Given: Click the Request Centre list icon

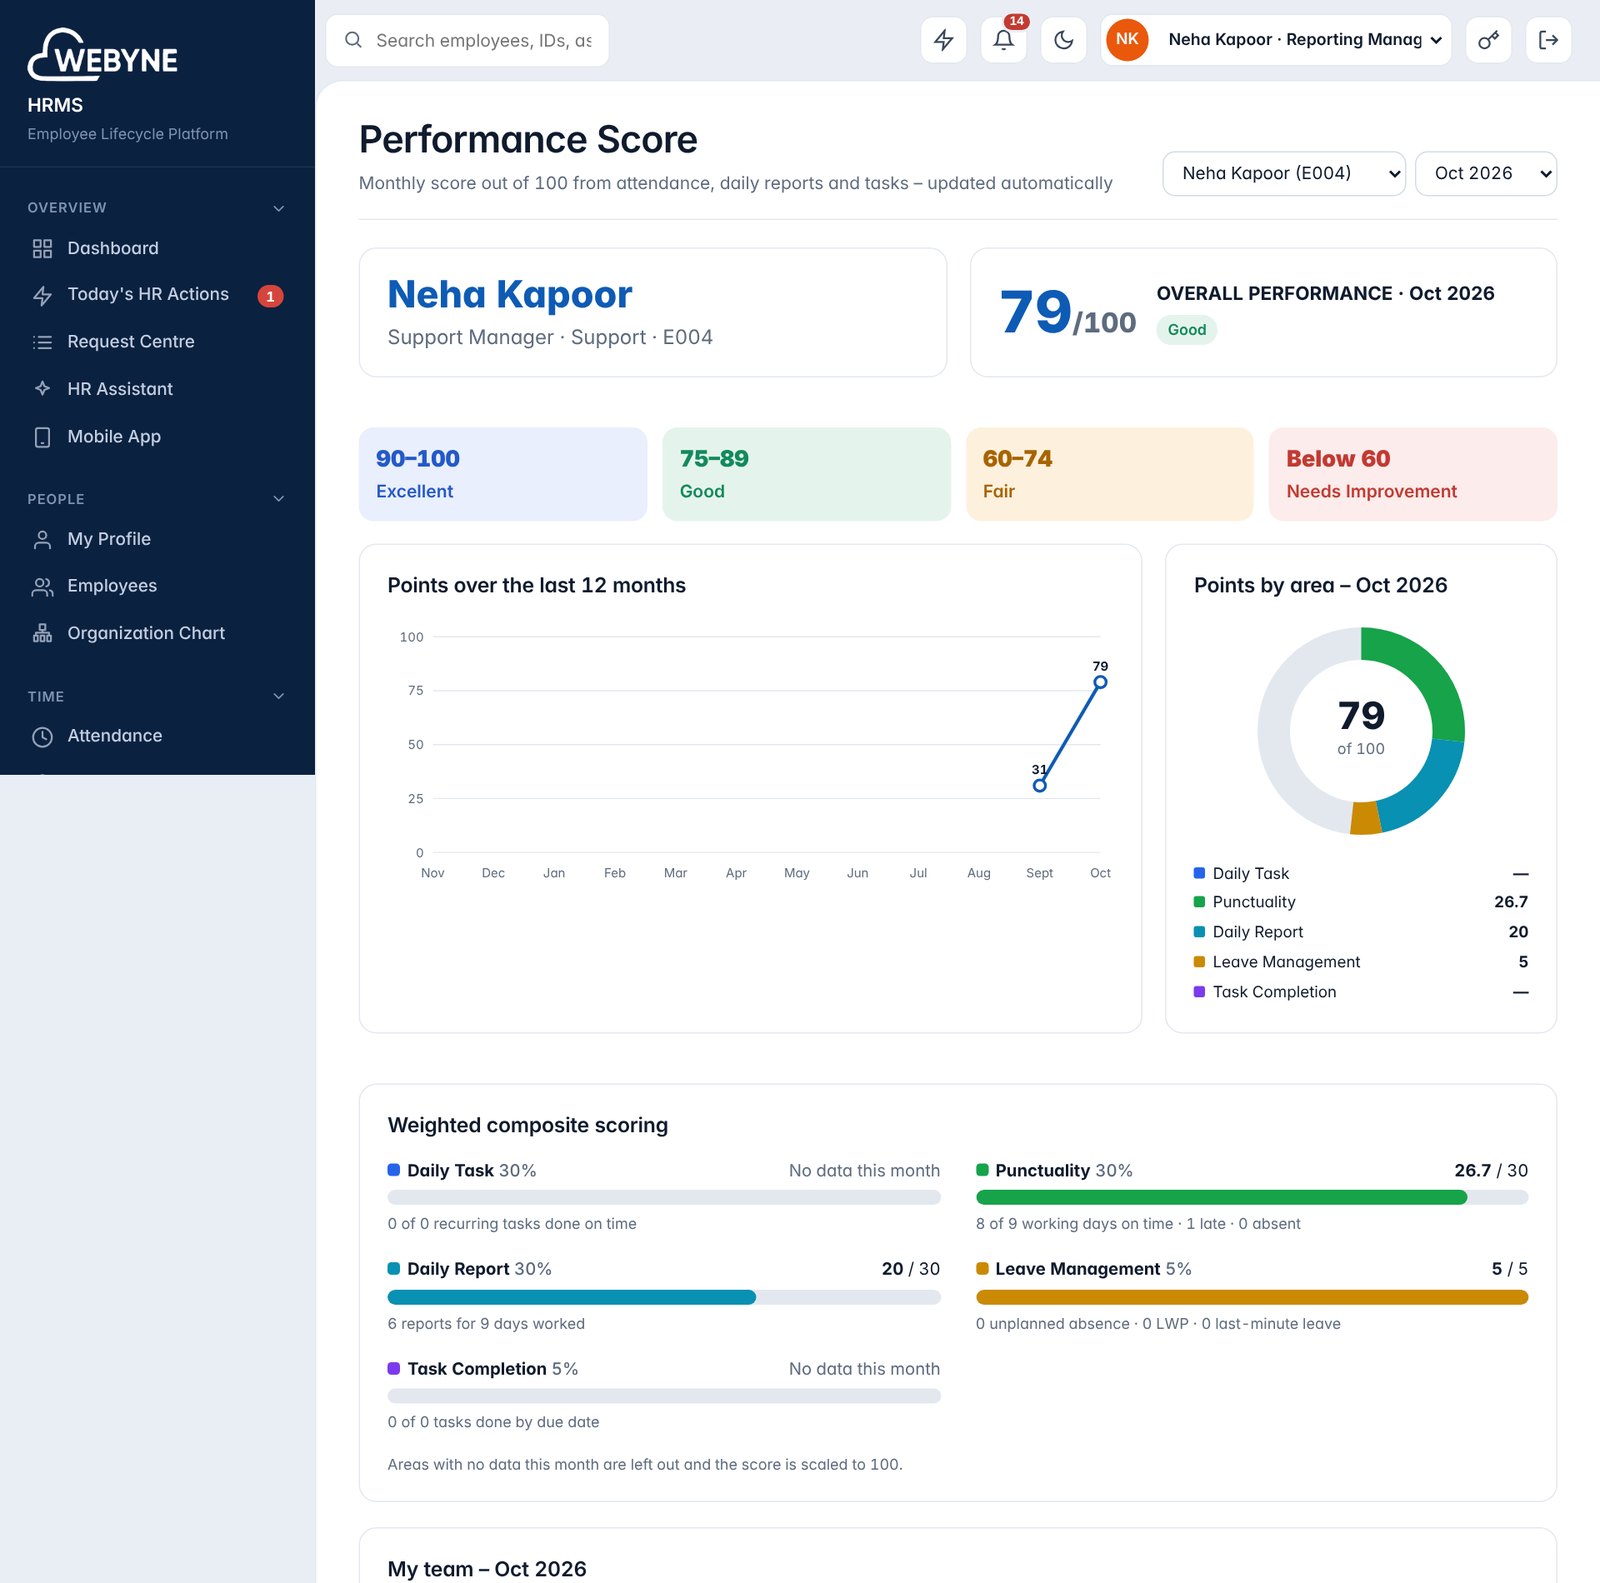Looking at the screenshot, I should pyautogui.click(x=42, y=342).
